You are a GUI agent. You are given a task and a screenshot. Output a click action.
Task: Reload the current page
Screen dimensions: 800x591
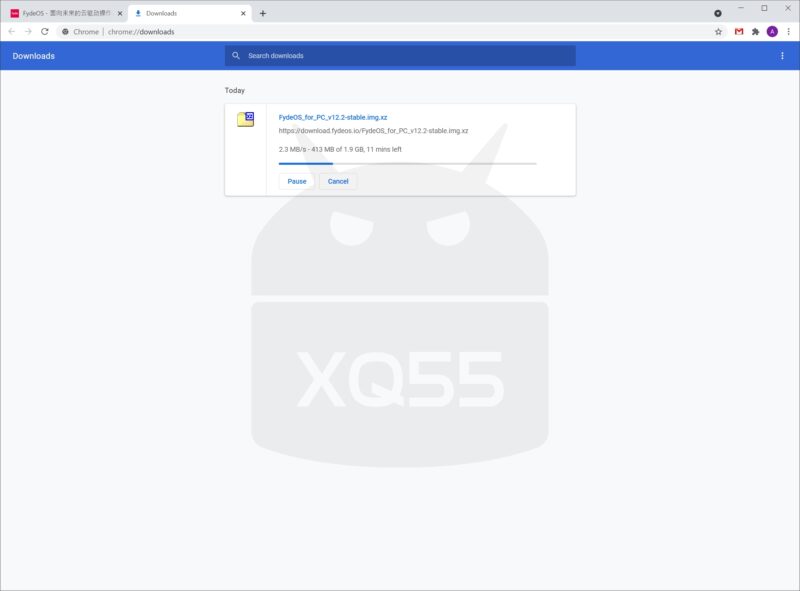point(45,31)
